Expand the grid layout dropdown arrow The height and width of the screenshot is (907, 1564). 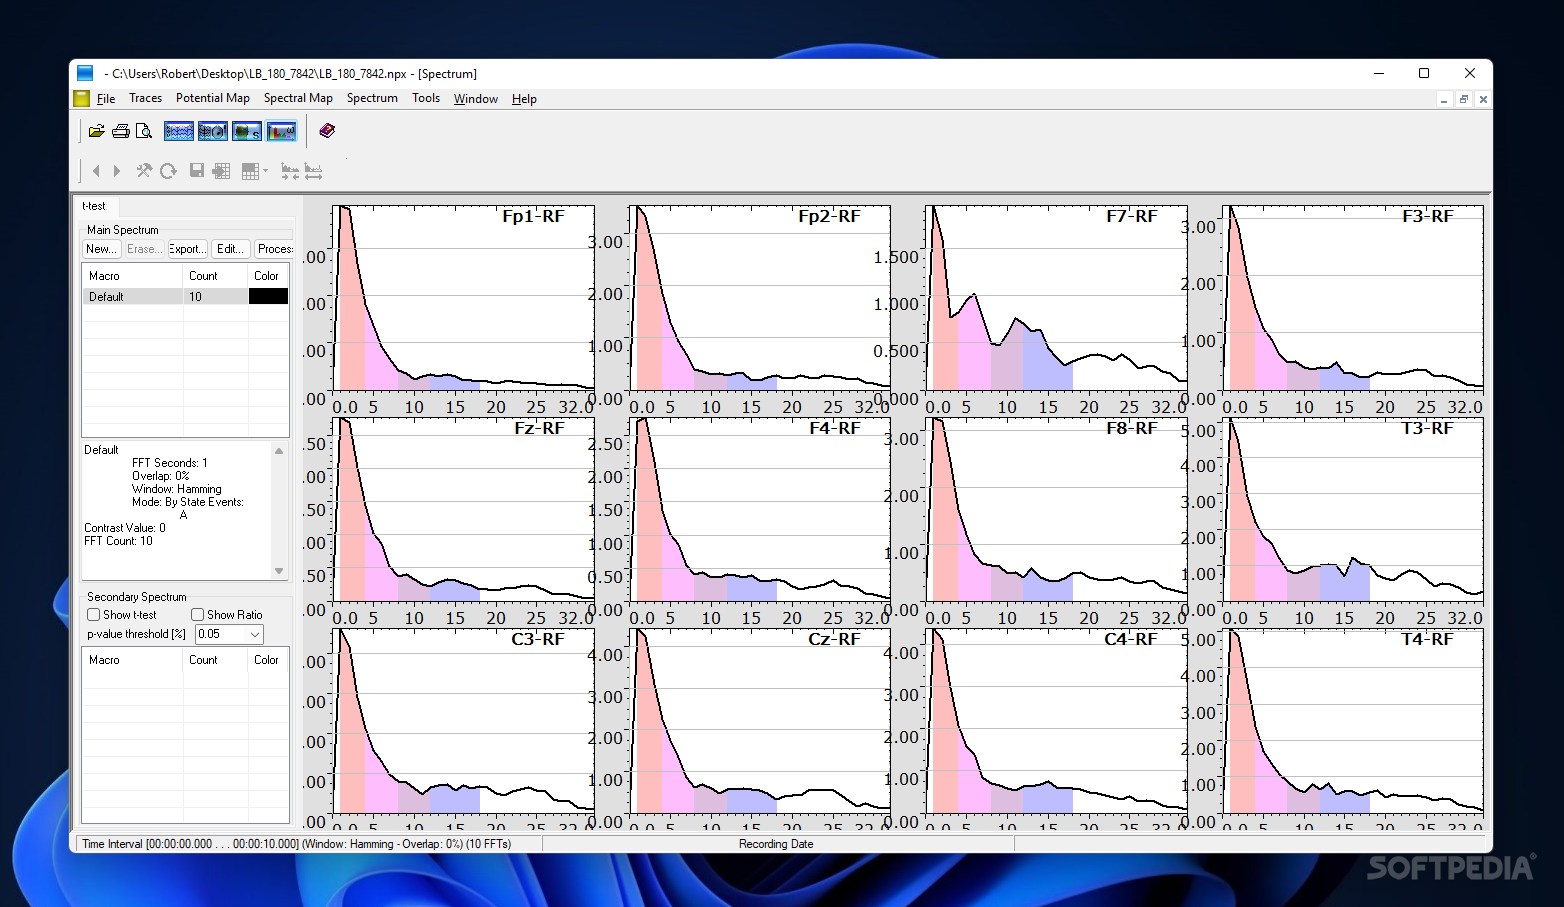[265, 171]
